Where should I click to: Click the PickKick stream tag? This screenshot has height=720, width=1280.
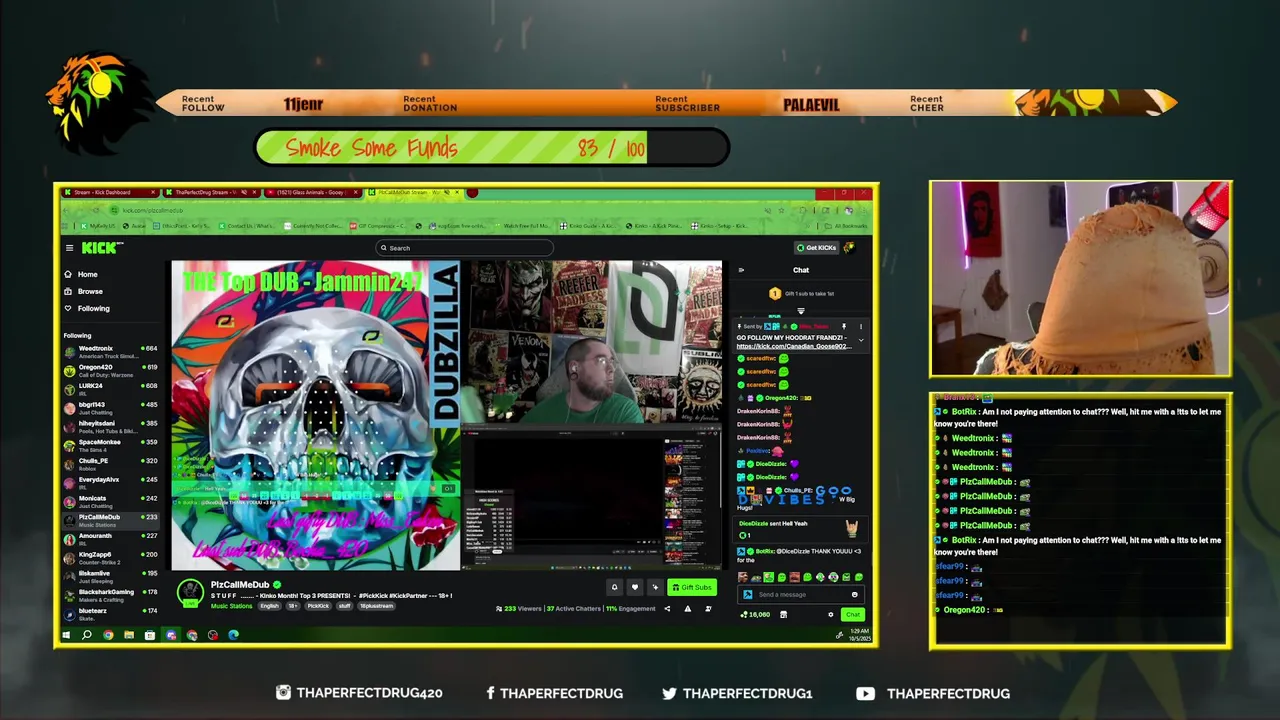point(318,606)
